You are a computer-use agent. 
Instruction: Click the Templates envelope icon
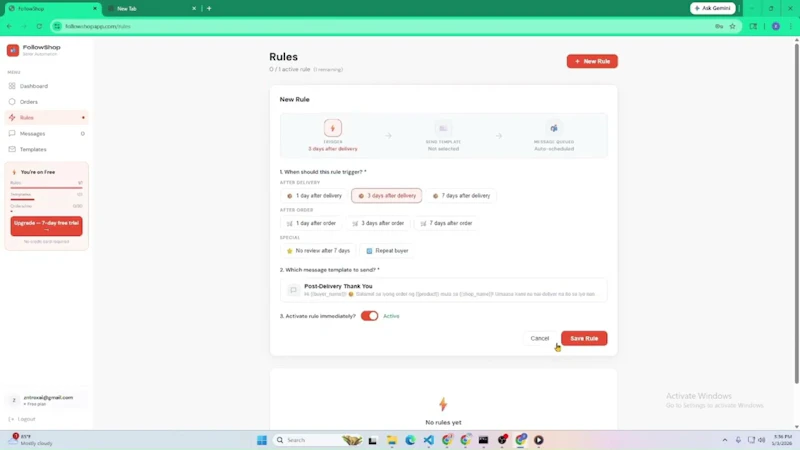click(12, 149)
